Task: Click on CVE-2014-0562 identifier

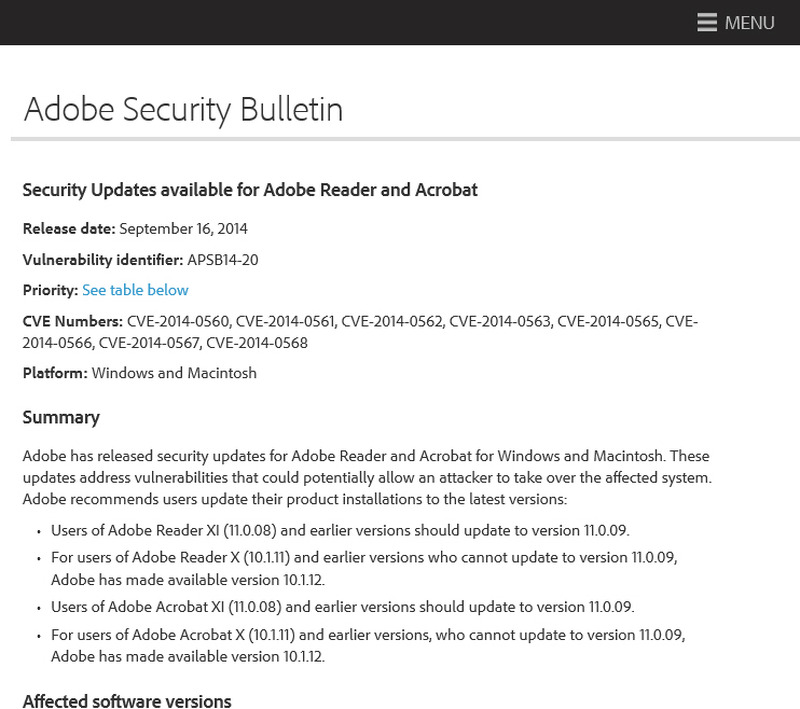Action: point(395,321)
